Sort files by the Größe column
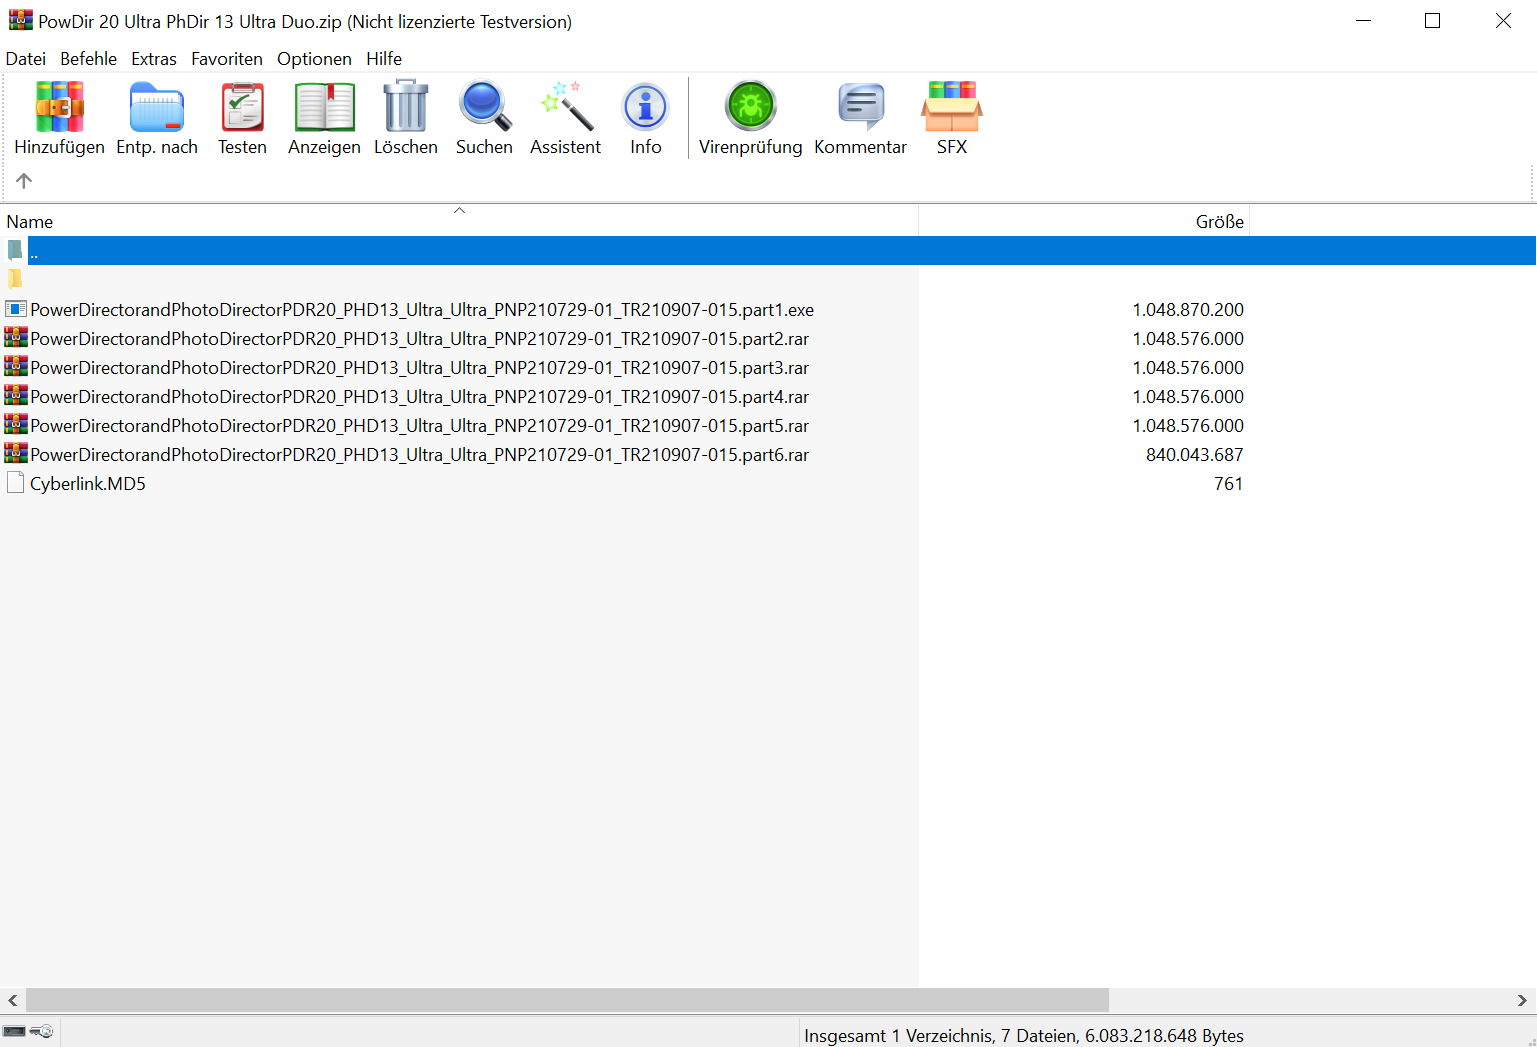The width and height of the screenshot is (1537, 1047). tap(1219, 222)
